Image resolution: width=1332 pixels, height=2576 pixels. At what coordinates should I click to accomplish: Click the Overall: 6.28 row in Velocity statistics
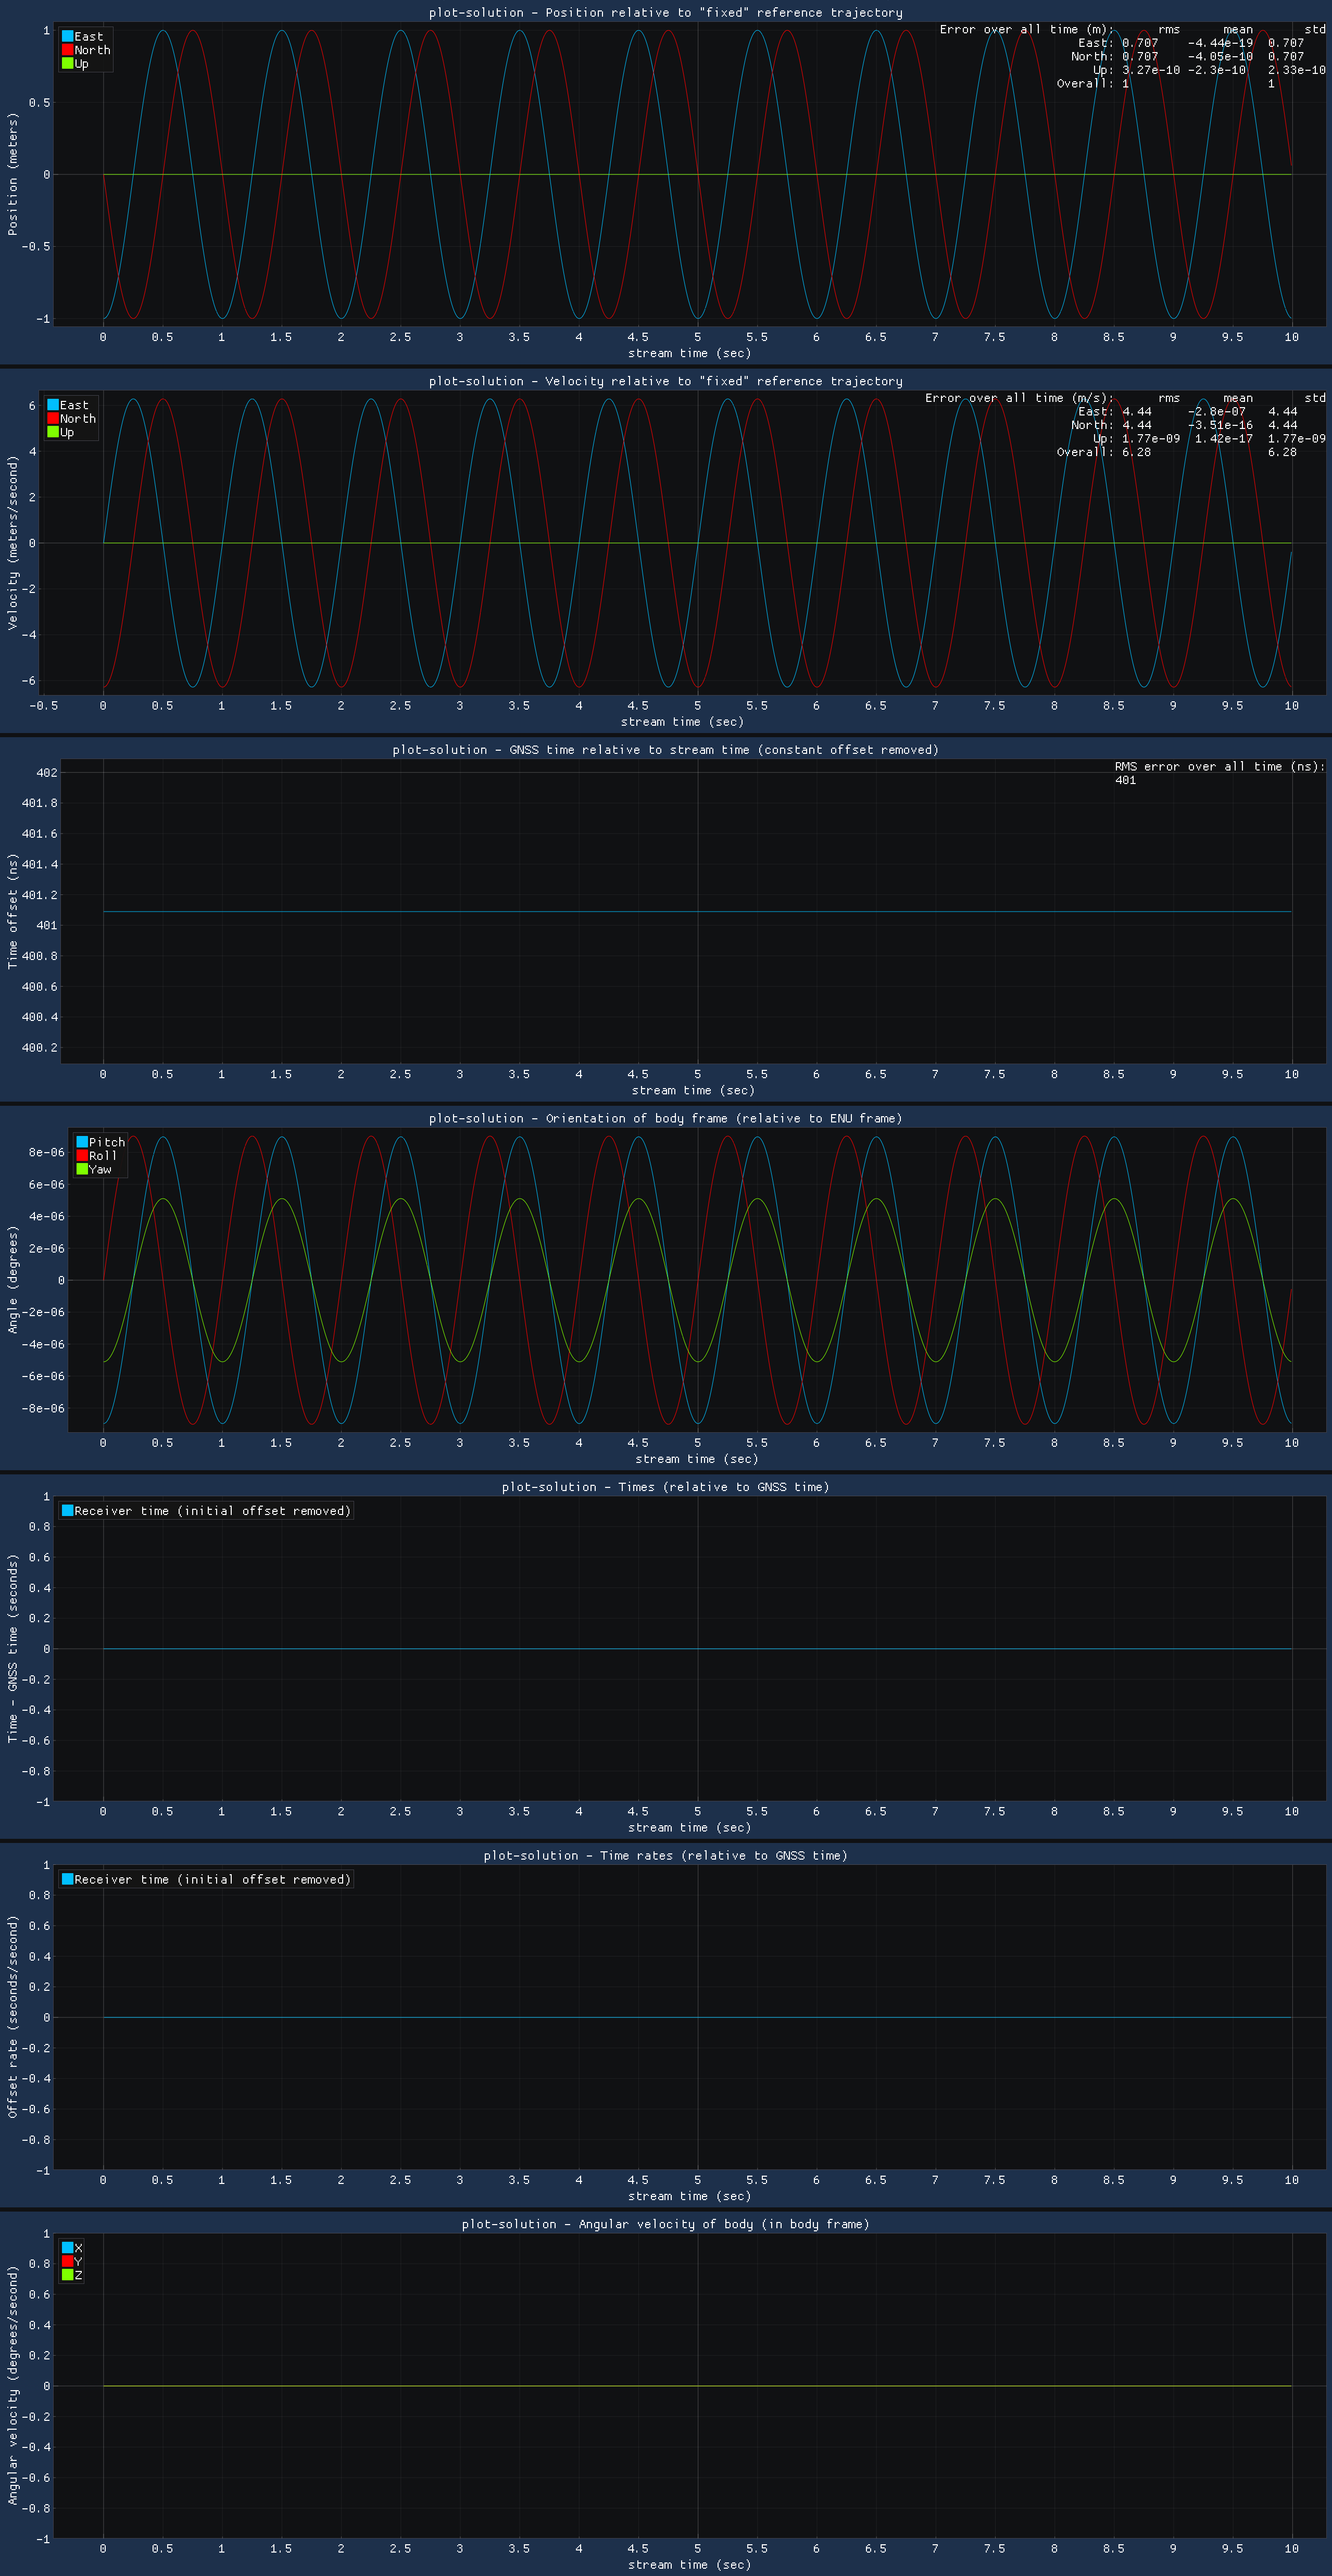click(1176, 452)
